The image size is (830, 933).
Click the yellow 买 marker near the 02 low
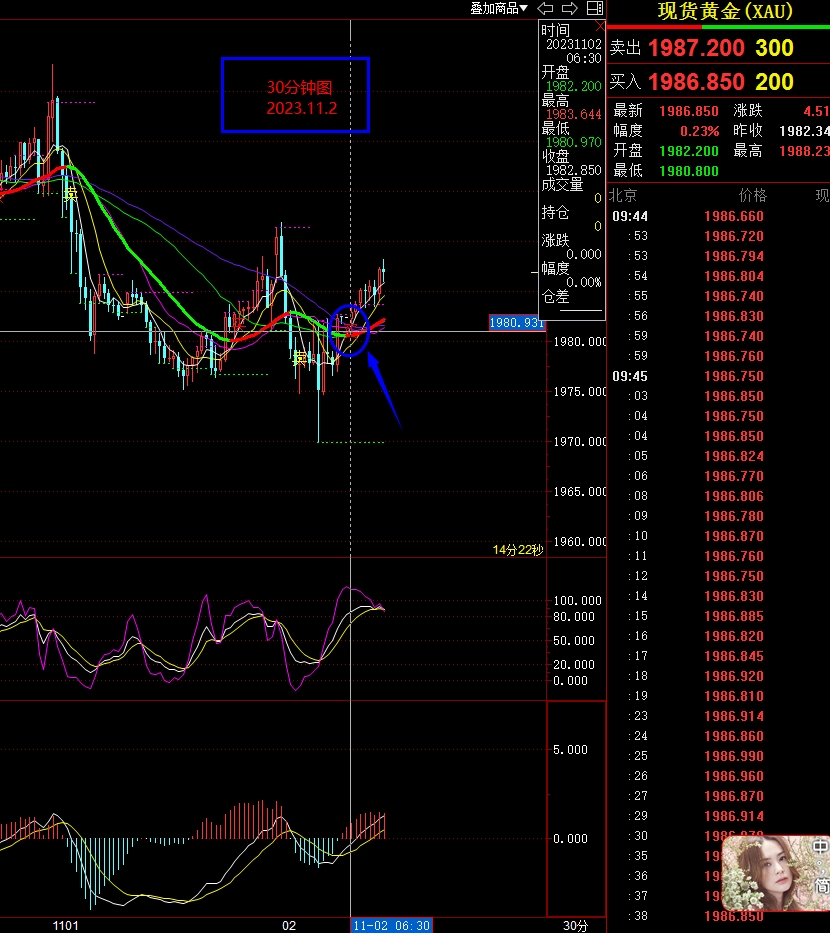[299, 358]
